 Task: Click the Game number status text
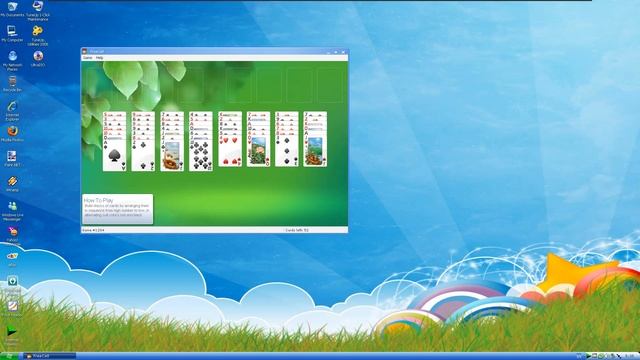click(x=93, y=230)
